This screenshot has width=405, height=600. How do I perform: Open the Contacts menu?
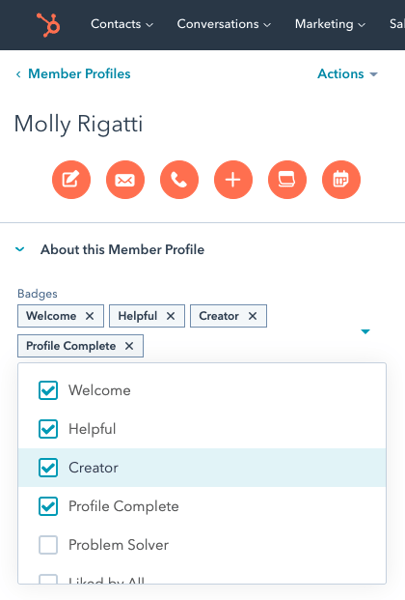click(x=122, y=24)
